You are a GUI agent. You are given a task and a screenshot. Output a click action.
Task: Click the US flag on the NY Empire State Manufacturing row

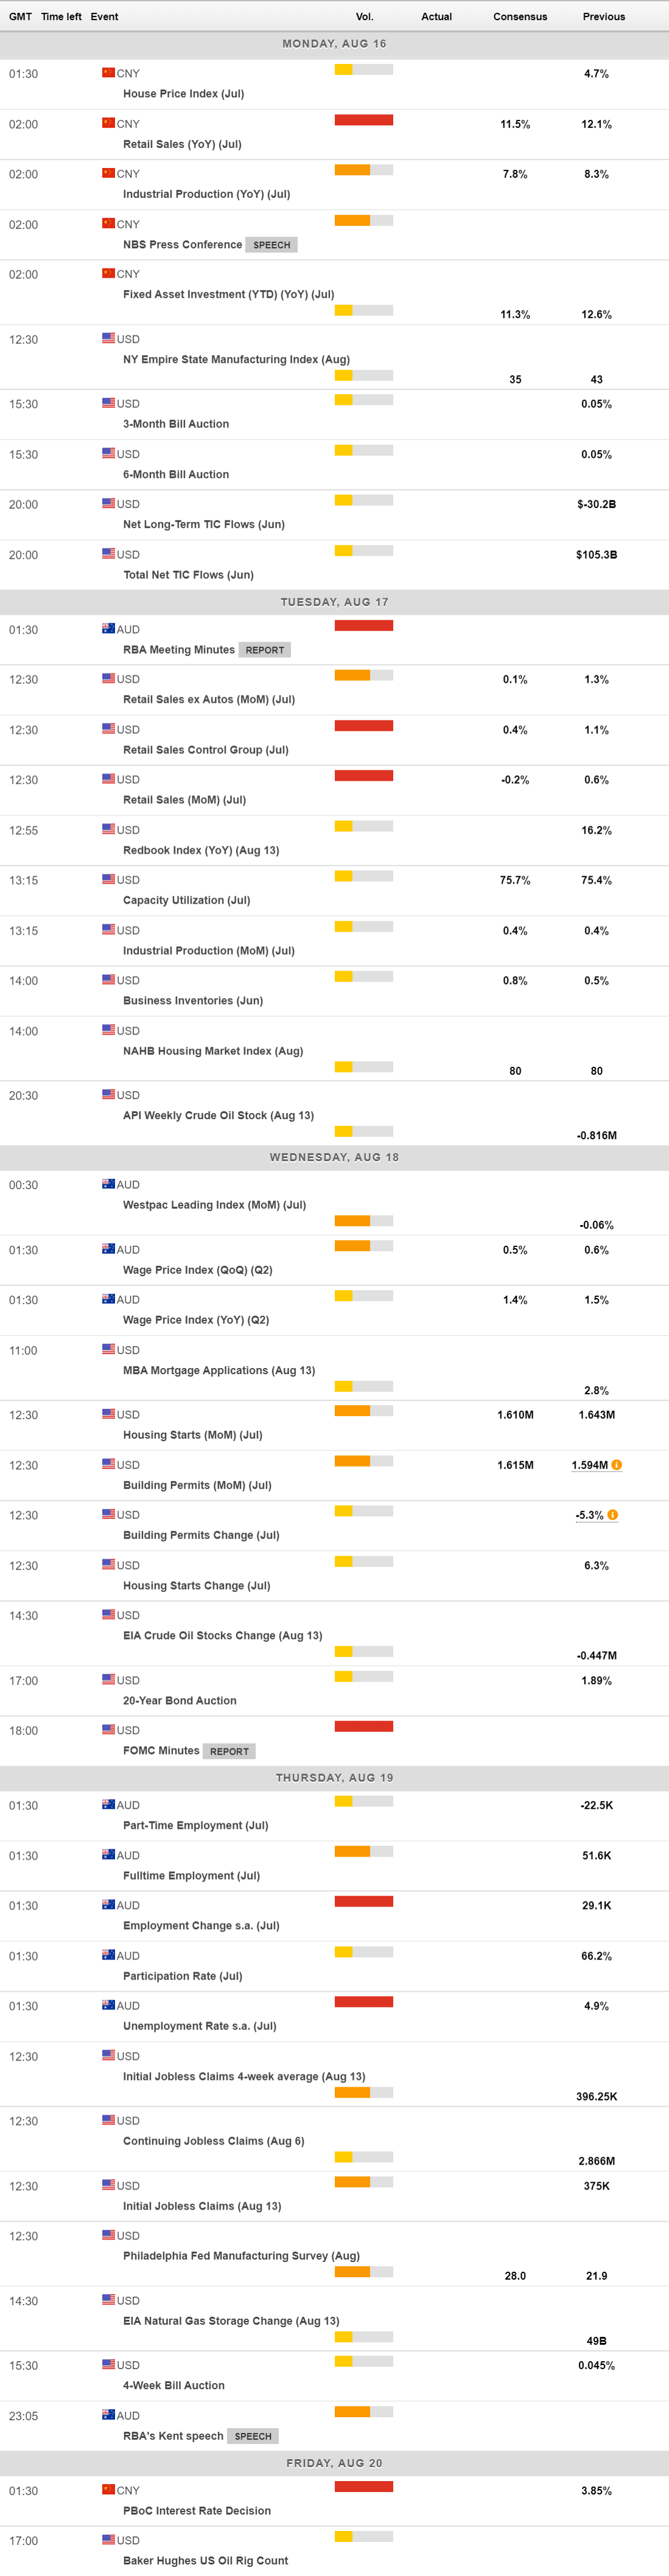pos(108,338)
